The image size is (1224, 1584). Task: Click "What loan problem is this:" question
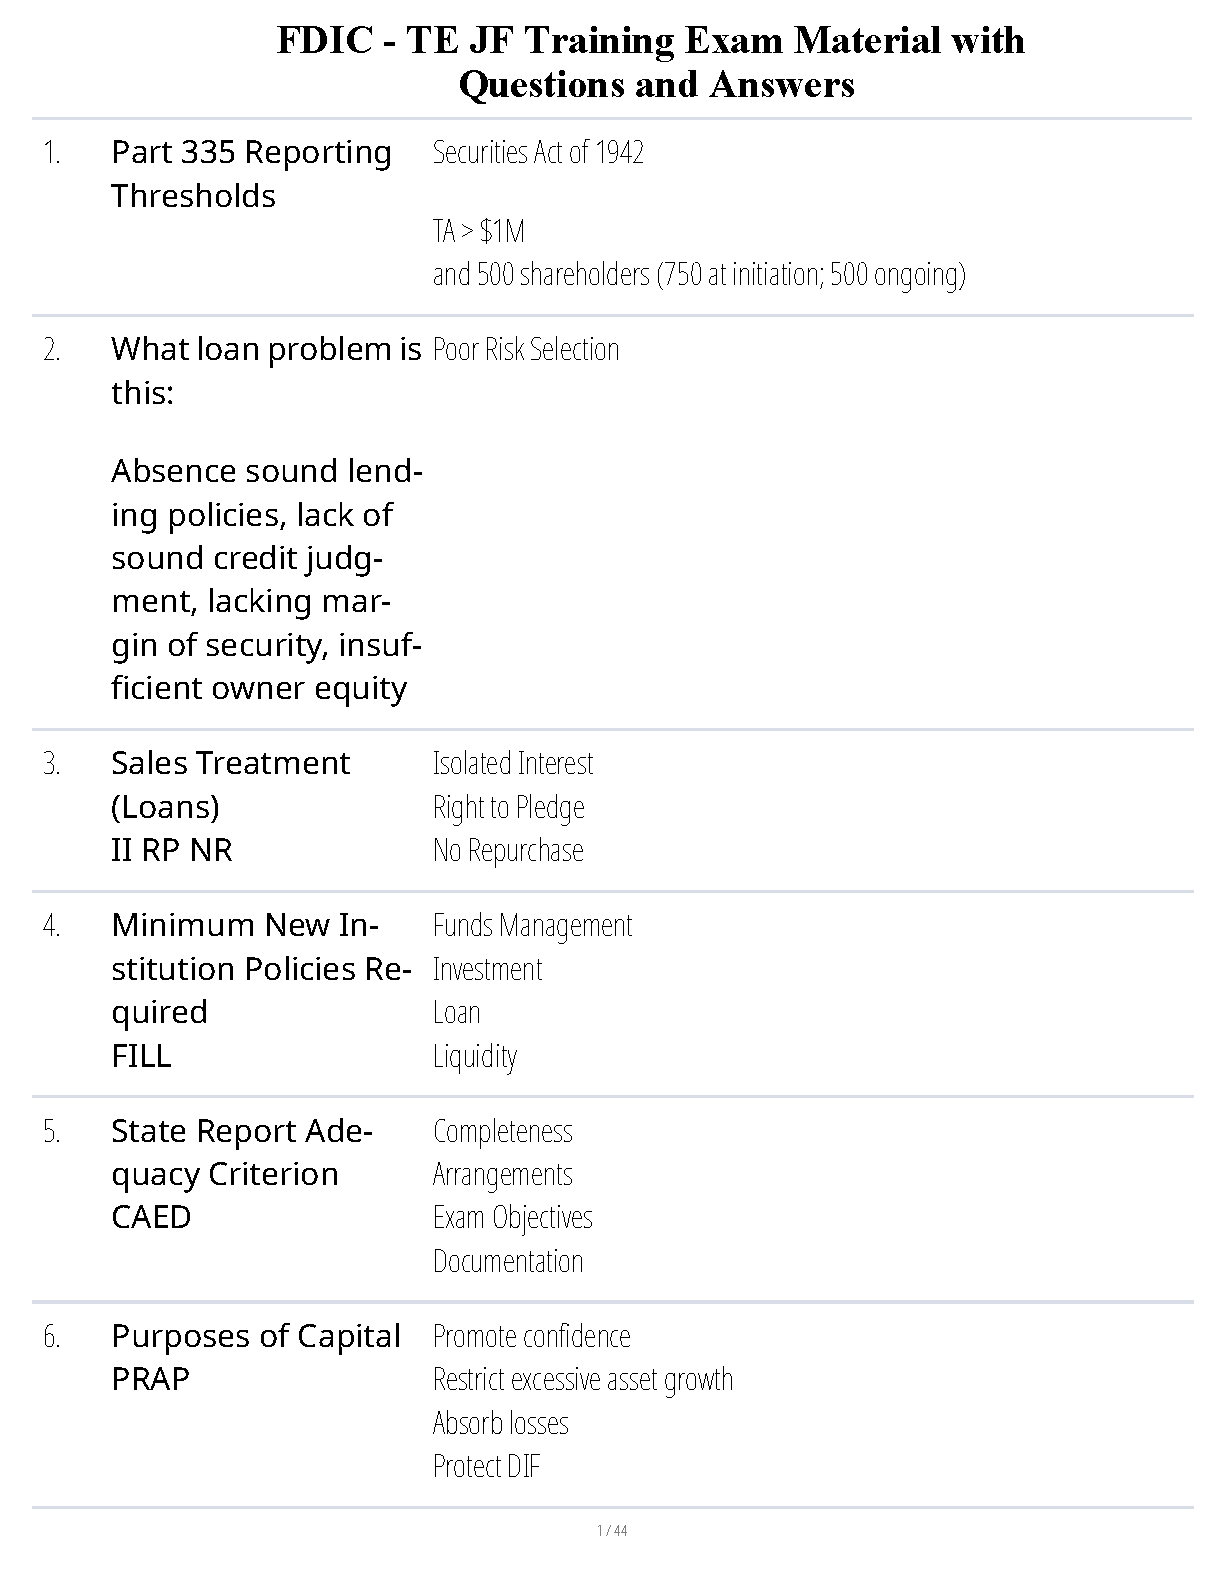pos(266,370)
